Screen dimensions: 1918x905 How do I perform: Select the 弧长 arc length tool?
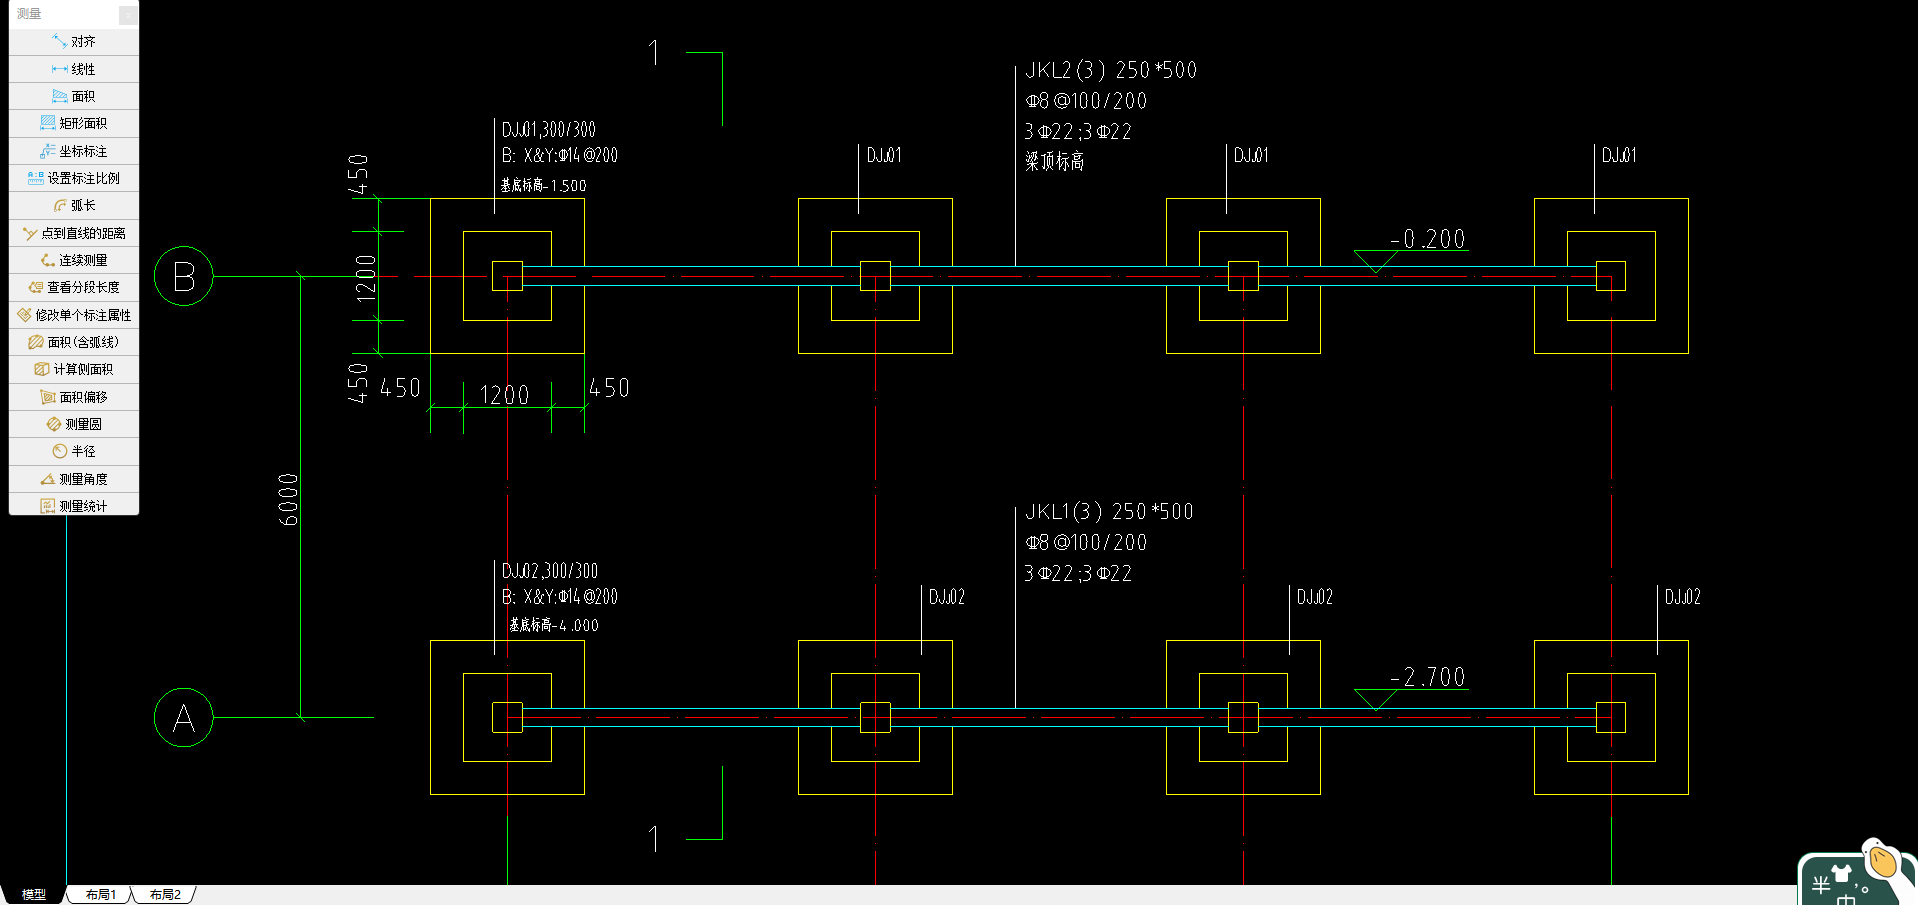click(74, 205)
